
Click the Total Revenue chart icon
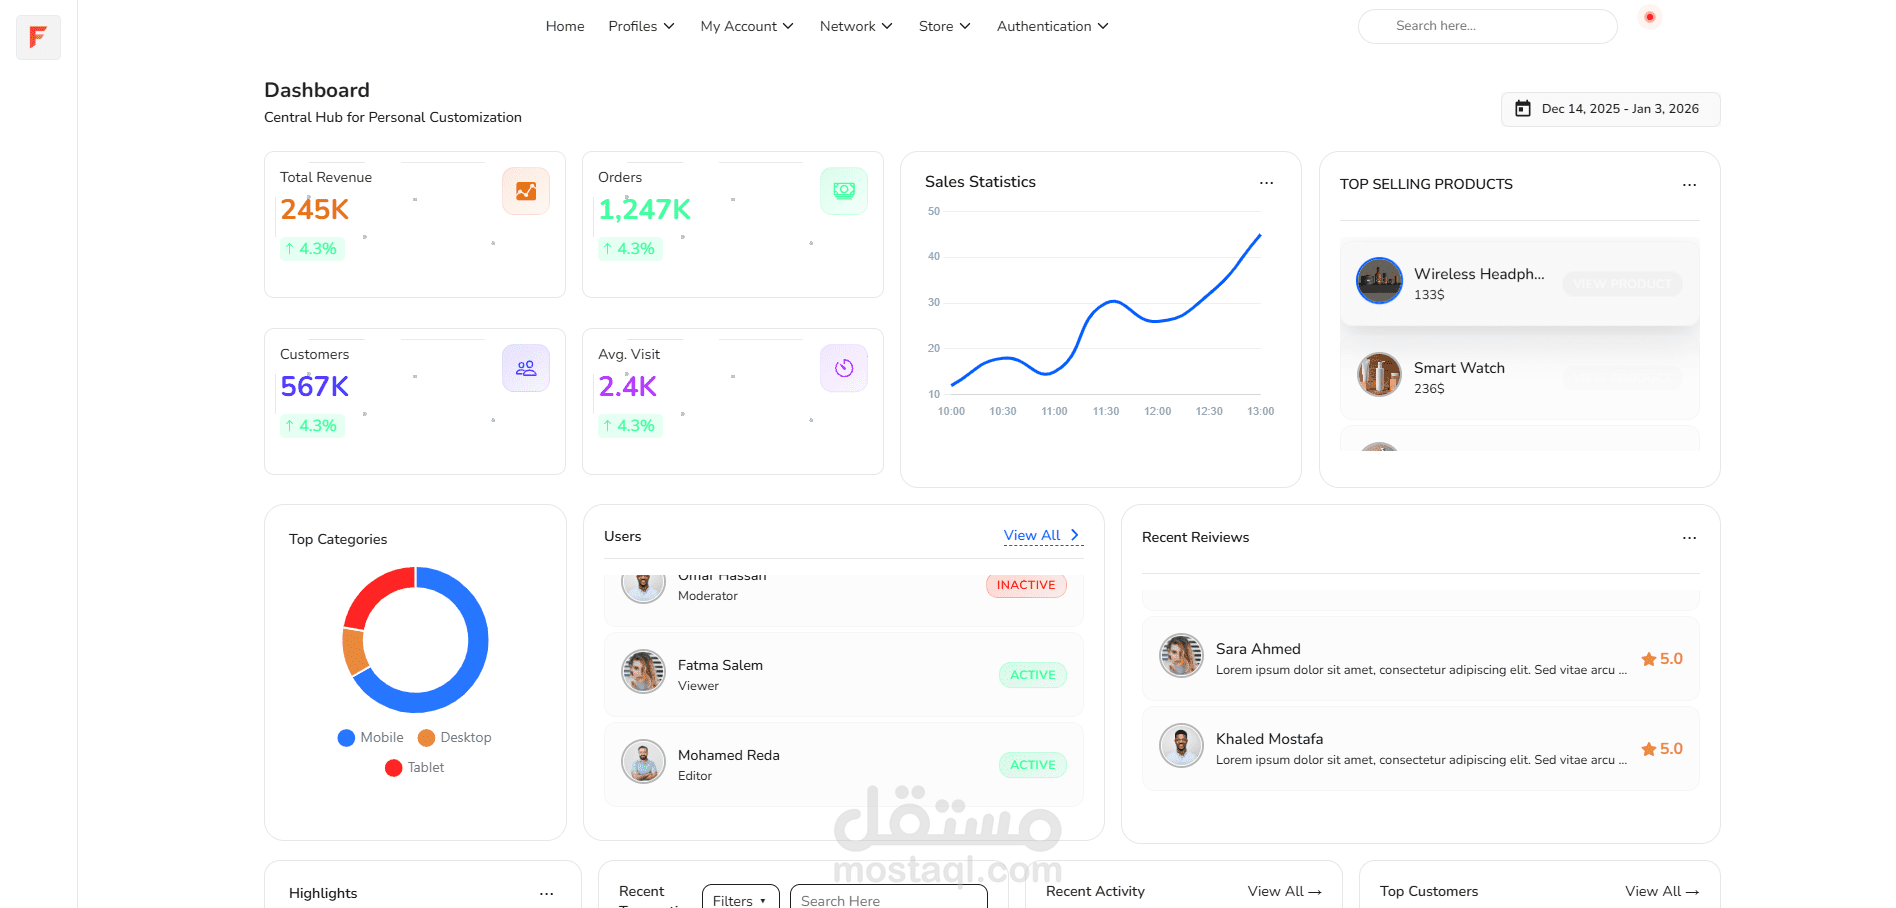click(526, 191)
